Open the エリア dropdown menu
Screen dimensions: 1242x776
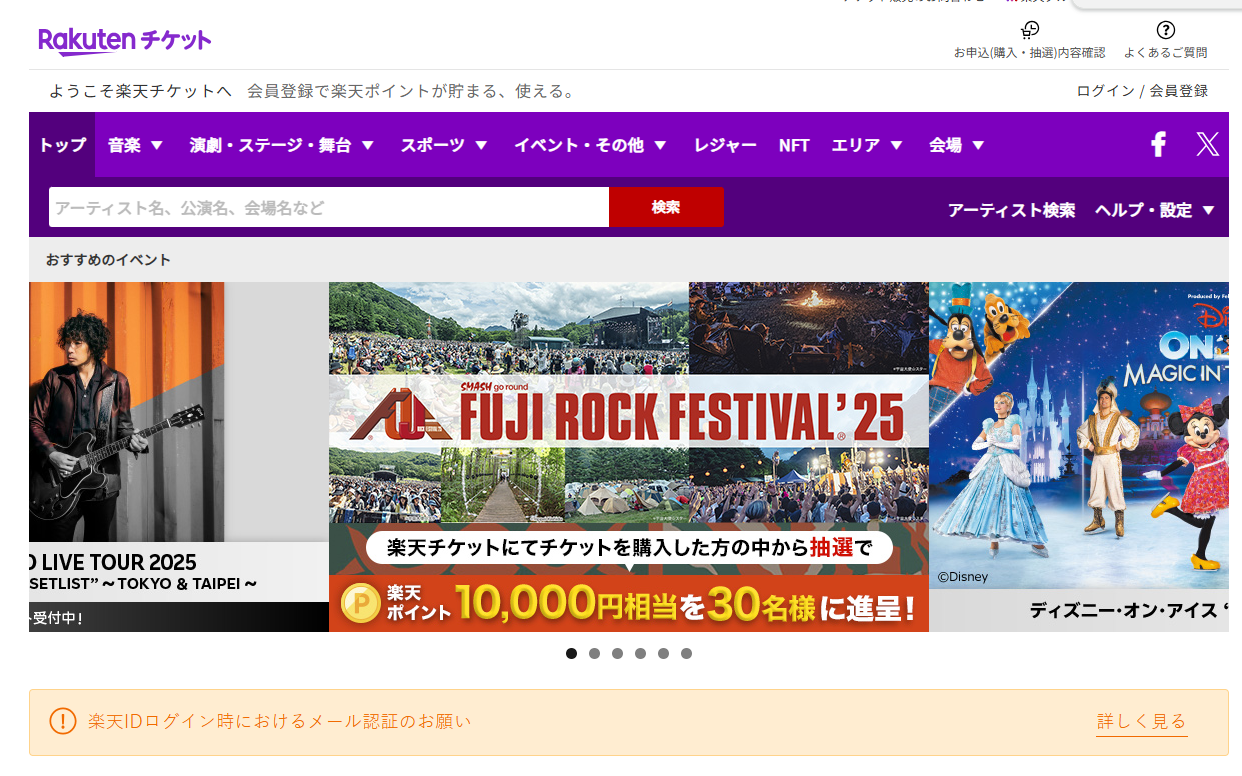point(867,145)
